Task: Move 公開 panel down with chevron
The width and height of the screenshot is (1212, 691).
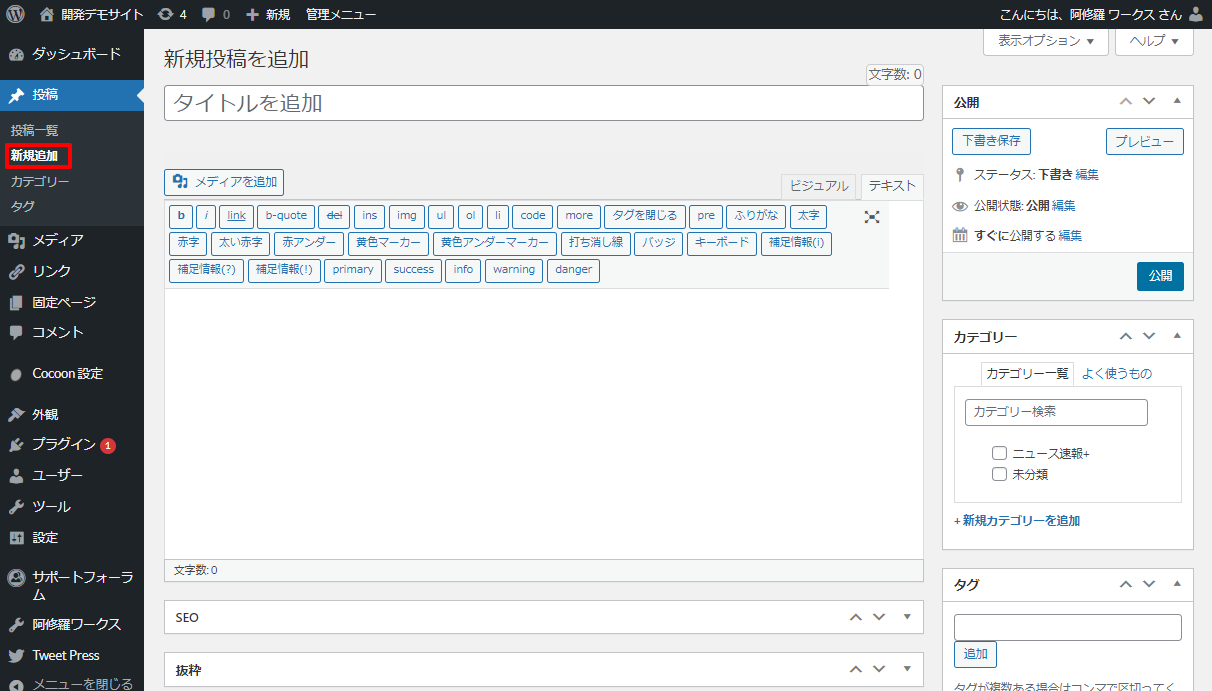Action: pyautogui.click(x=1149, y=101)
